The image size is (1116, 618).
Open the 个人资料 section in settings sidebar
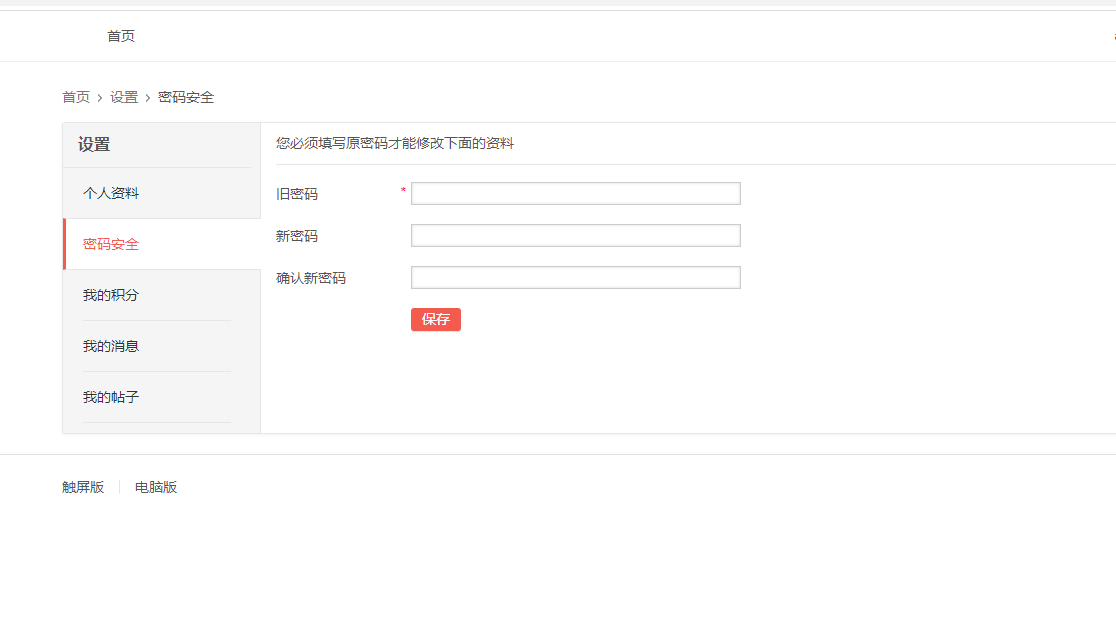click(x=111, y=192)
